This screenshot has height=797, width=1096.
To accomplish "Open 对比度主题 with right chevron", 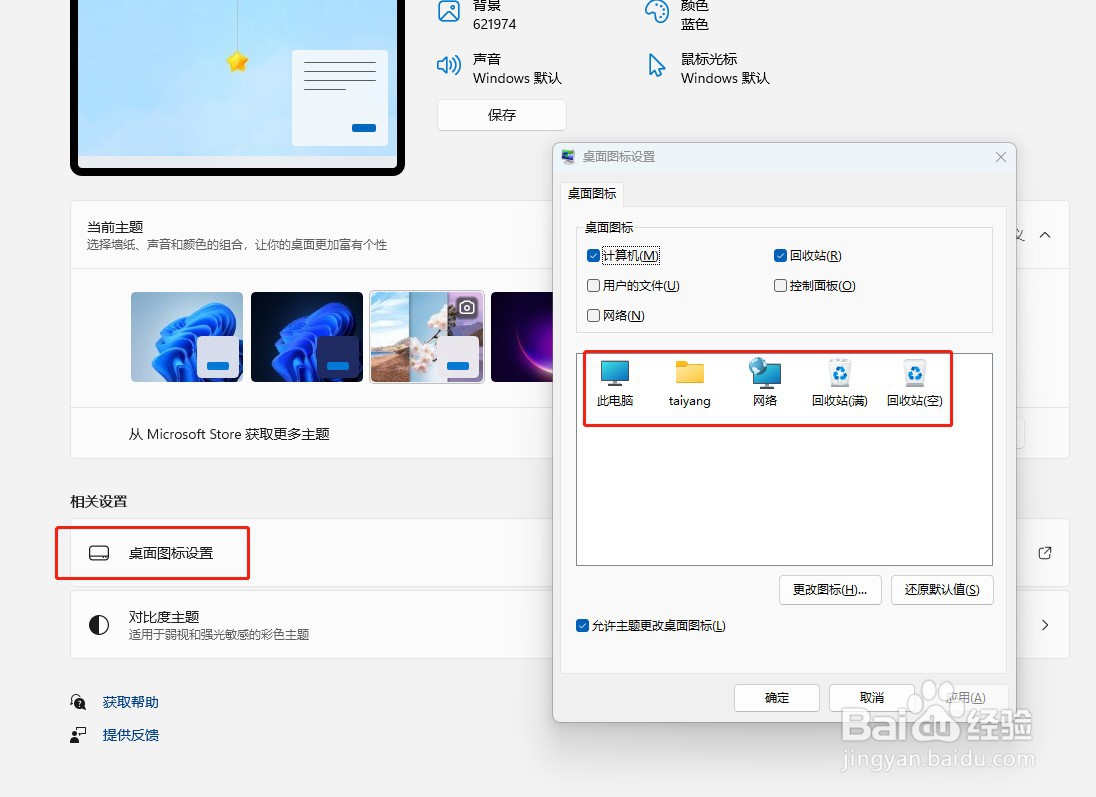I will 1045,625.
